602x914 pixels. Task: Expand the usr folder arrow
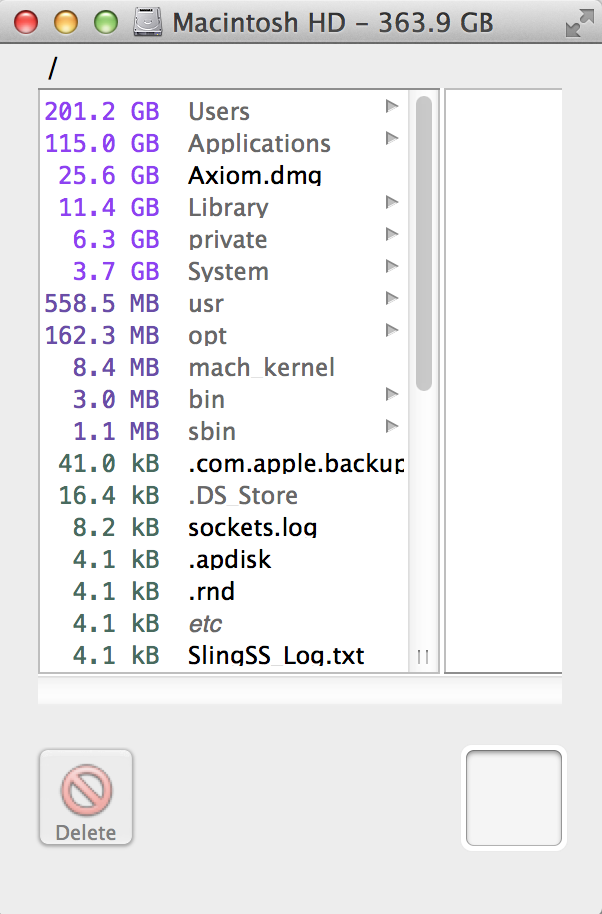click(x=392, y=298)
